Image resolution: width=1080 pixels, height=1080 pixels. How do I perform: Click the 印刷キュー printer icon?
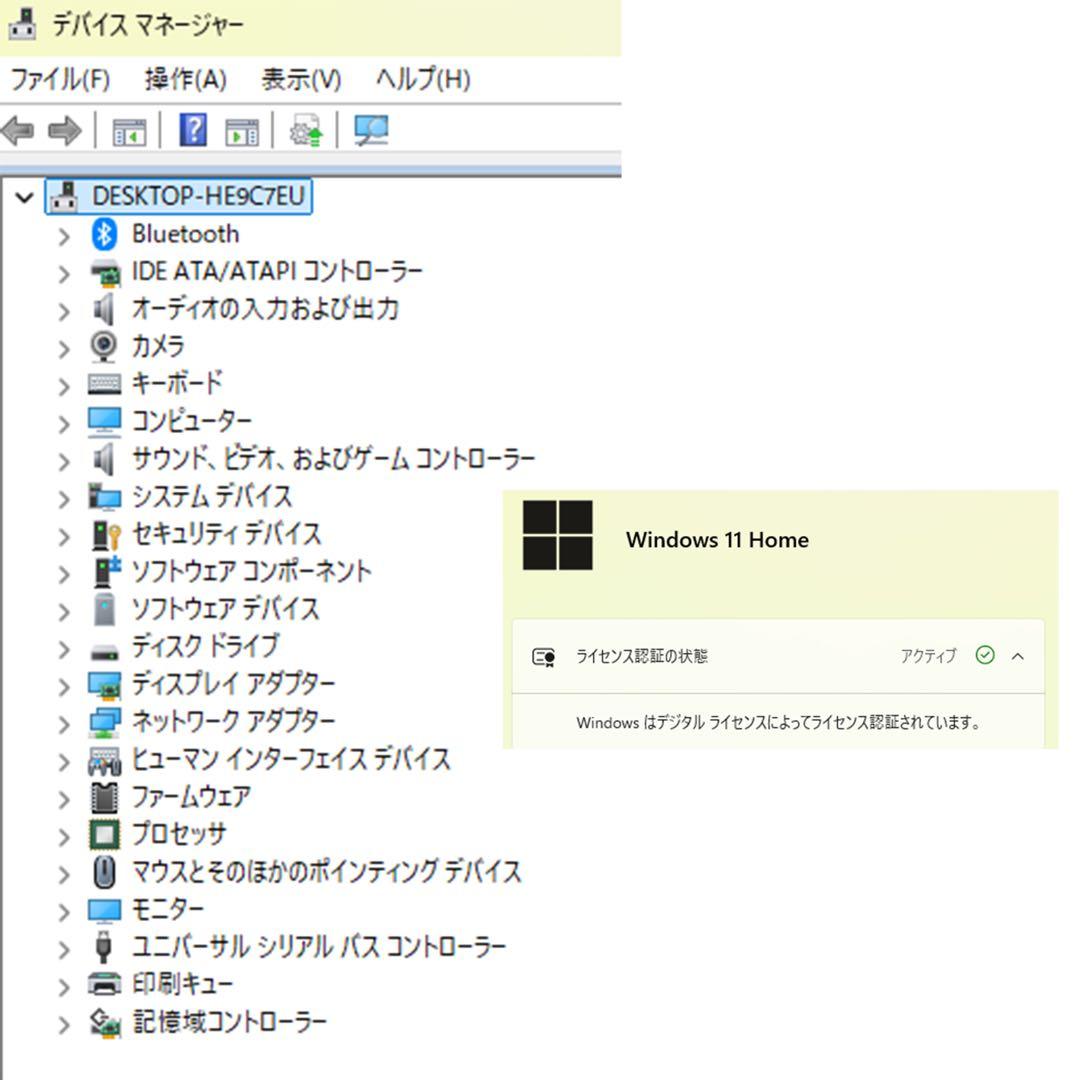[x=103, y=984]
